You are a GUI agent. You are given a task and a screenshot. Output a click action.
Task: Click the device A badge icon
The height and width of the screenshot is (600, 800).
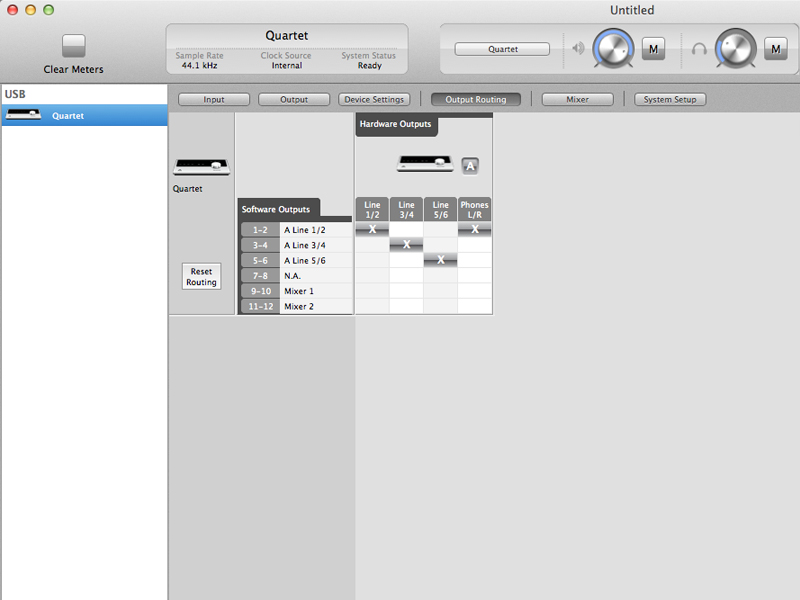470,166
